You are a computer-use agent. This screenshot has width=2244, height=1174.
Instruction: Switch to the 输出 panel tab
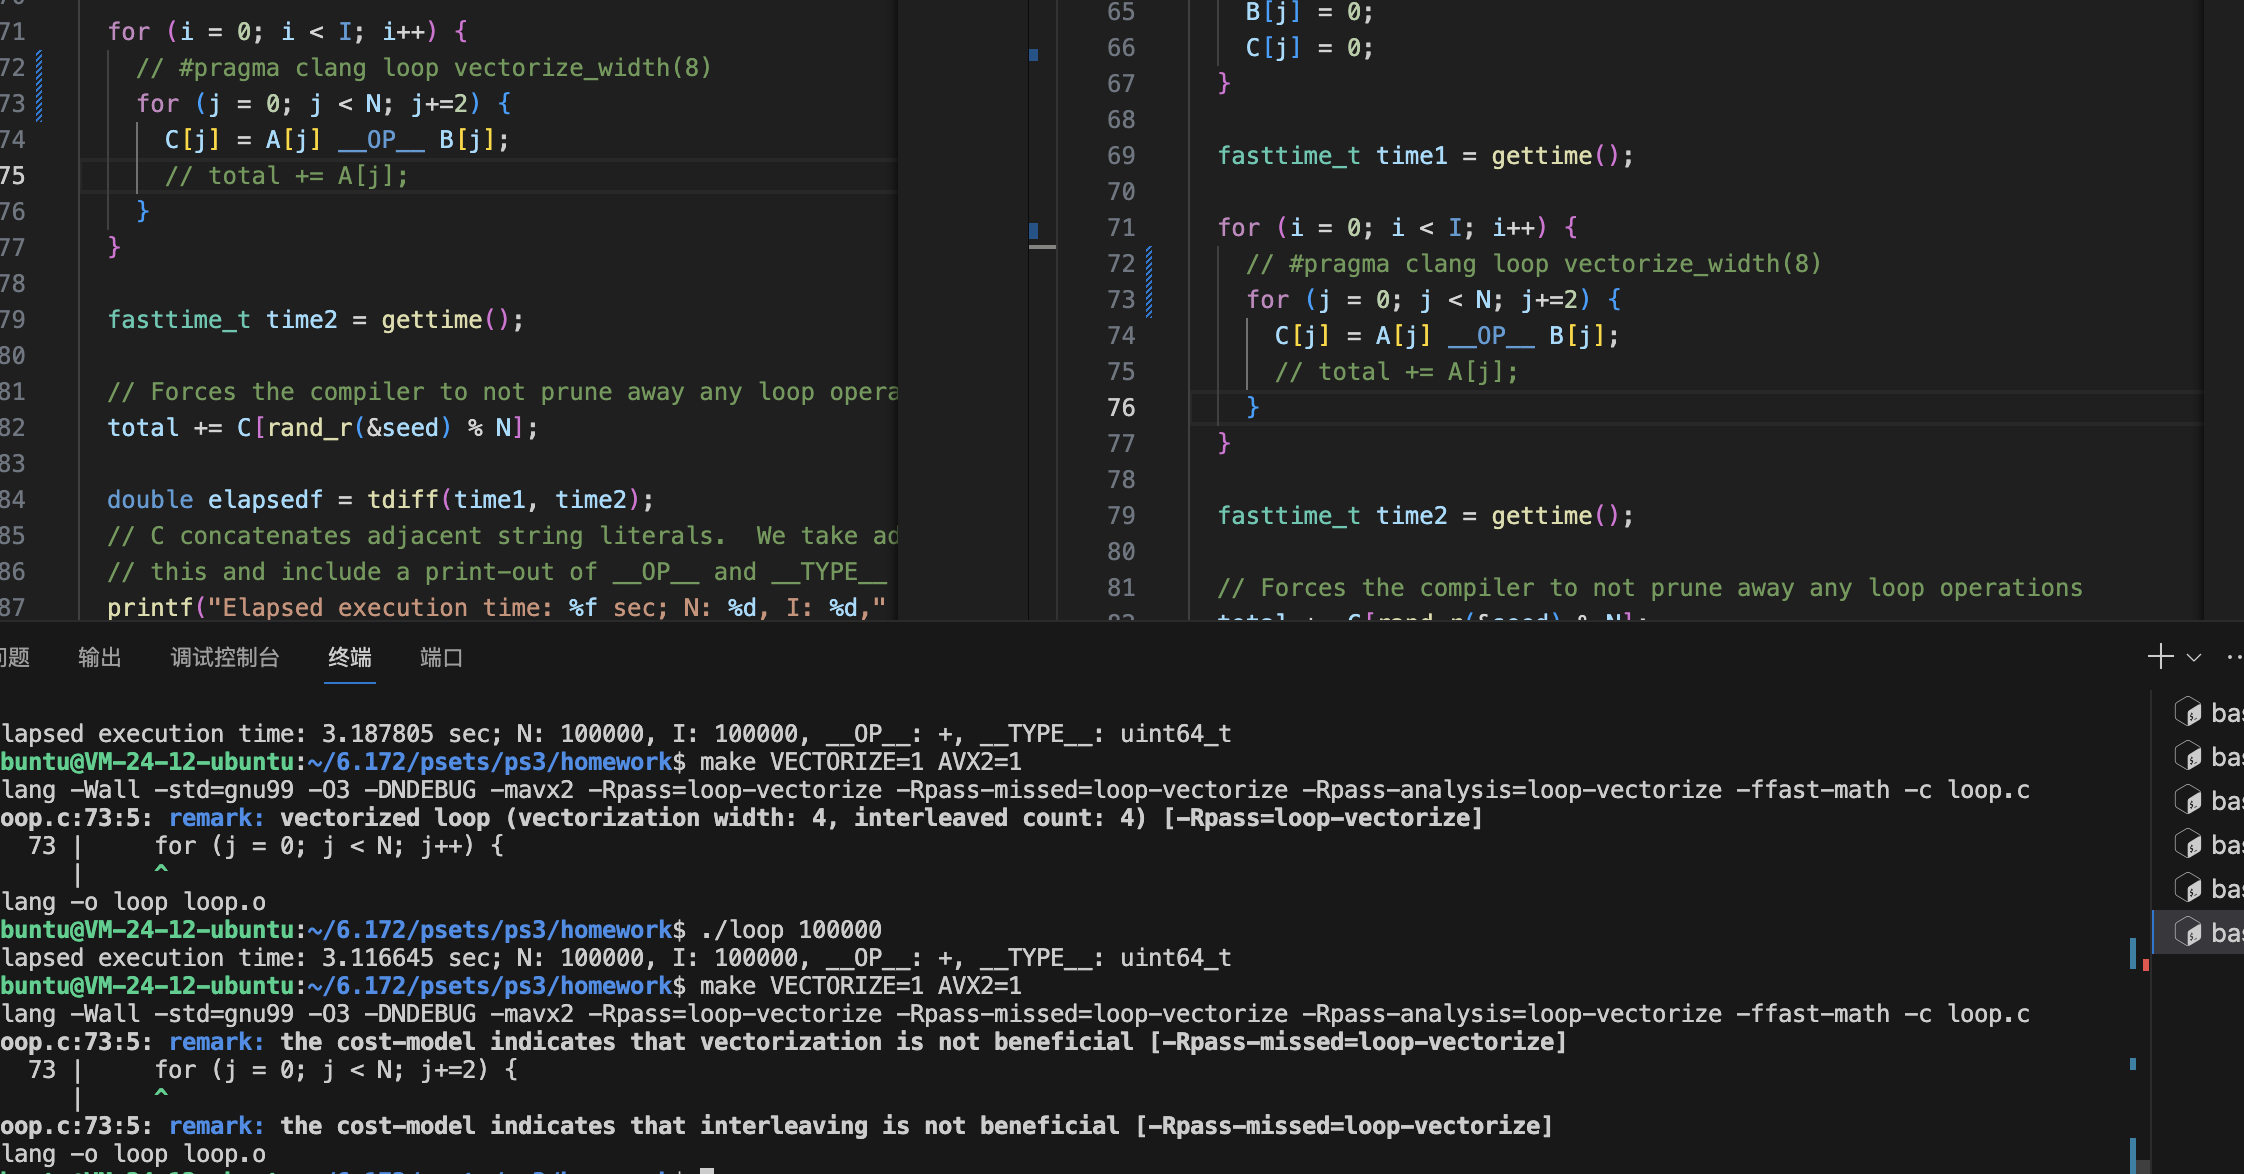(x=99, y=657)
